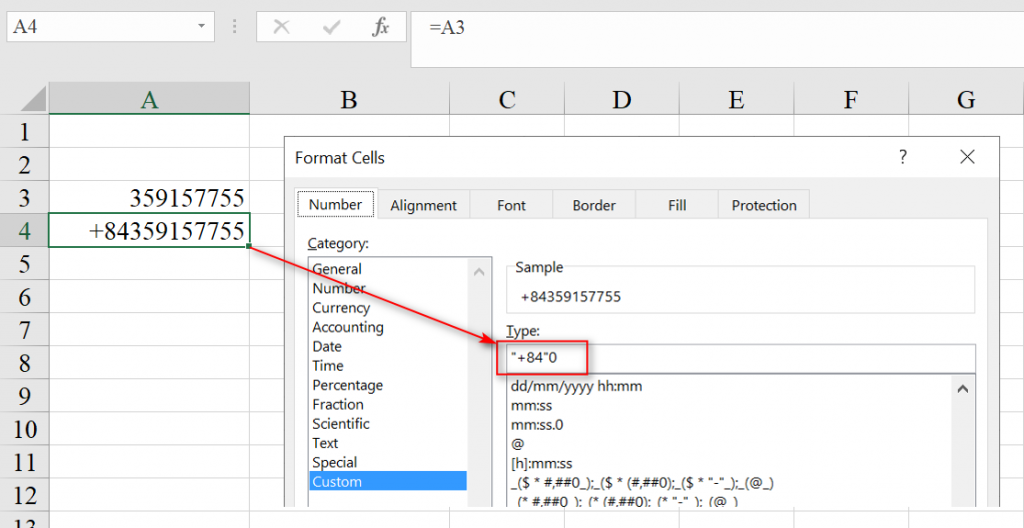
Task: Switch to the Alignment tab
Action: (x=423, y=205)
